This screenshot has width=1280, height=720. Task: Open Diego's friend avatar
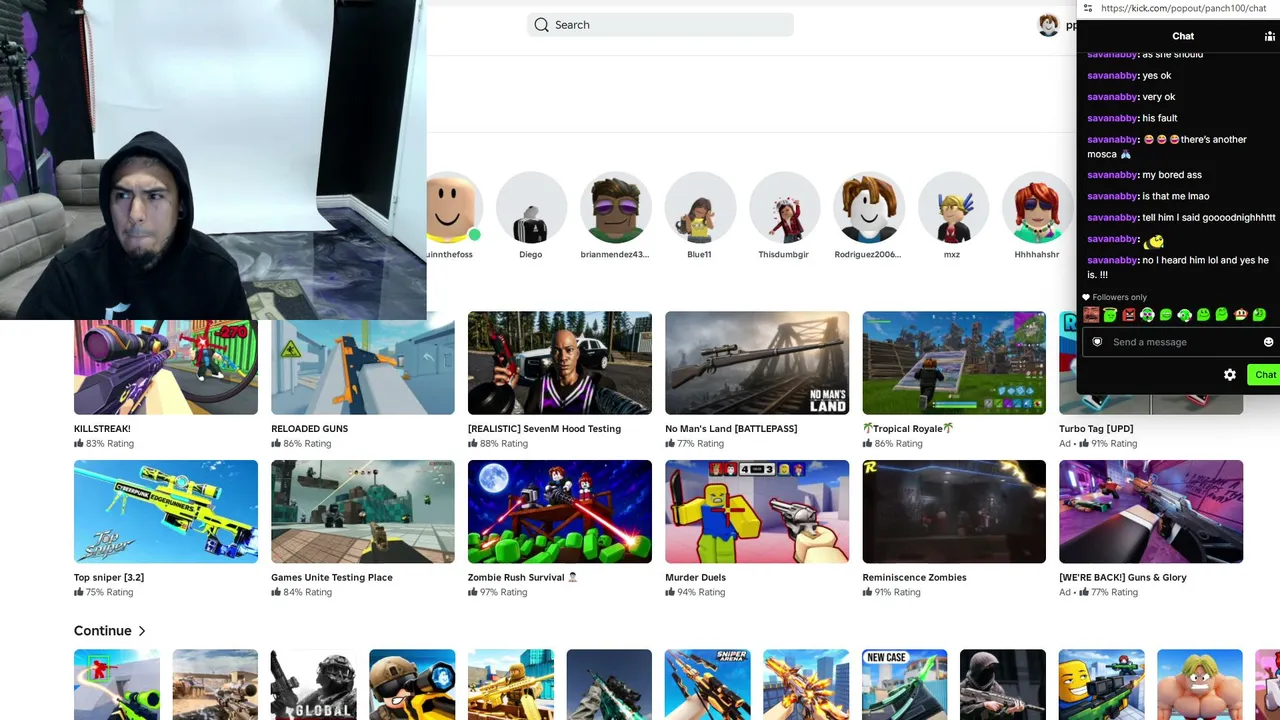click(x=531, y=208)
